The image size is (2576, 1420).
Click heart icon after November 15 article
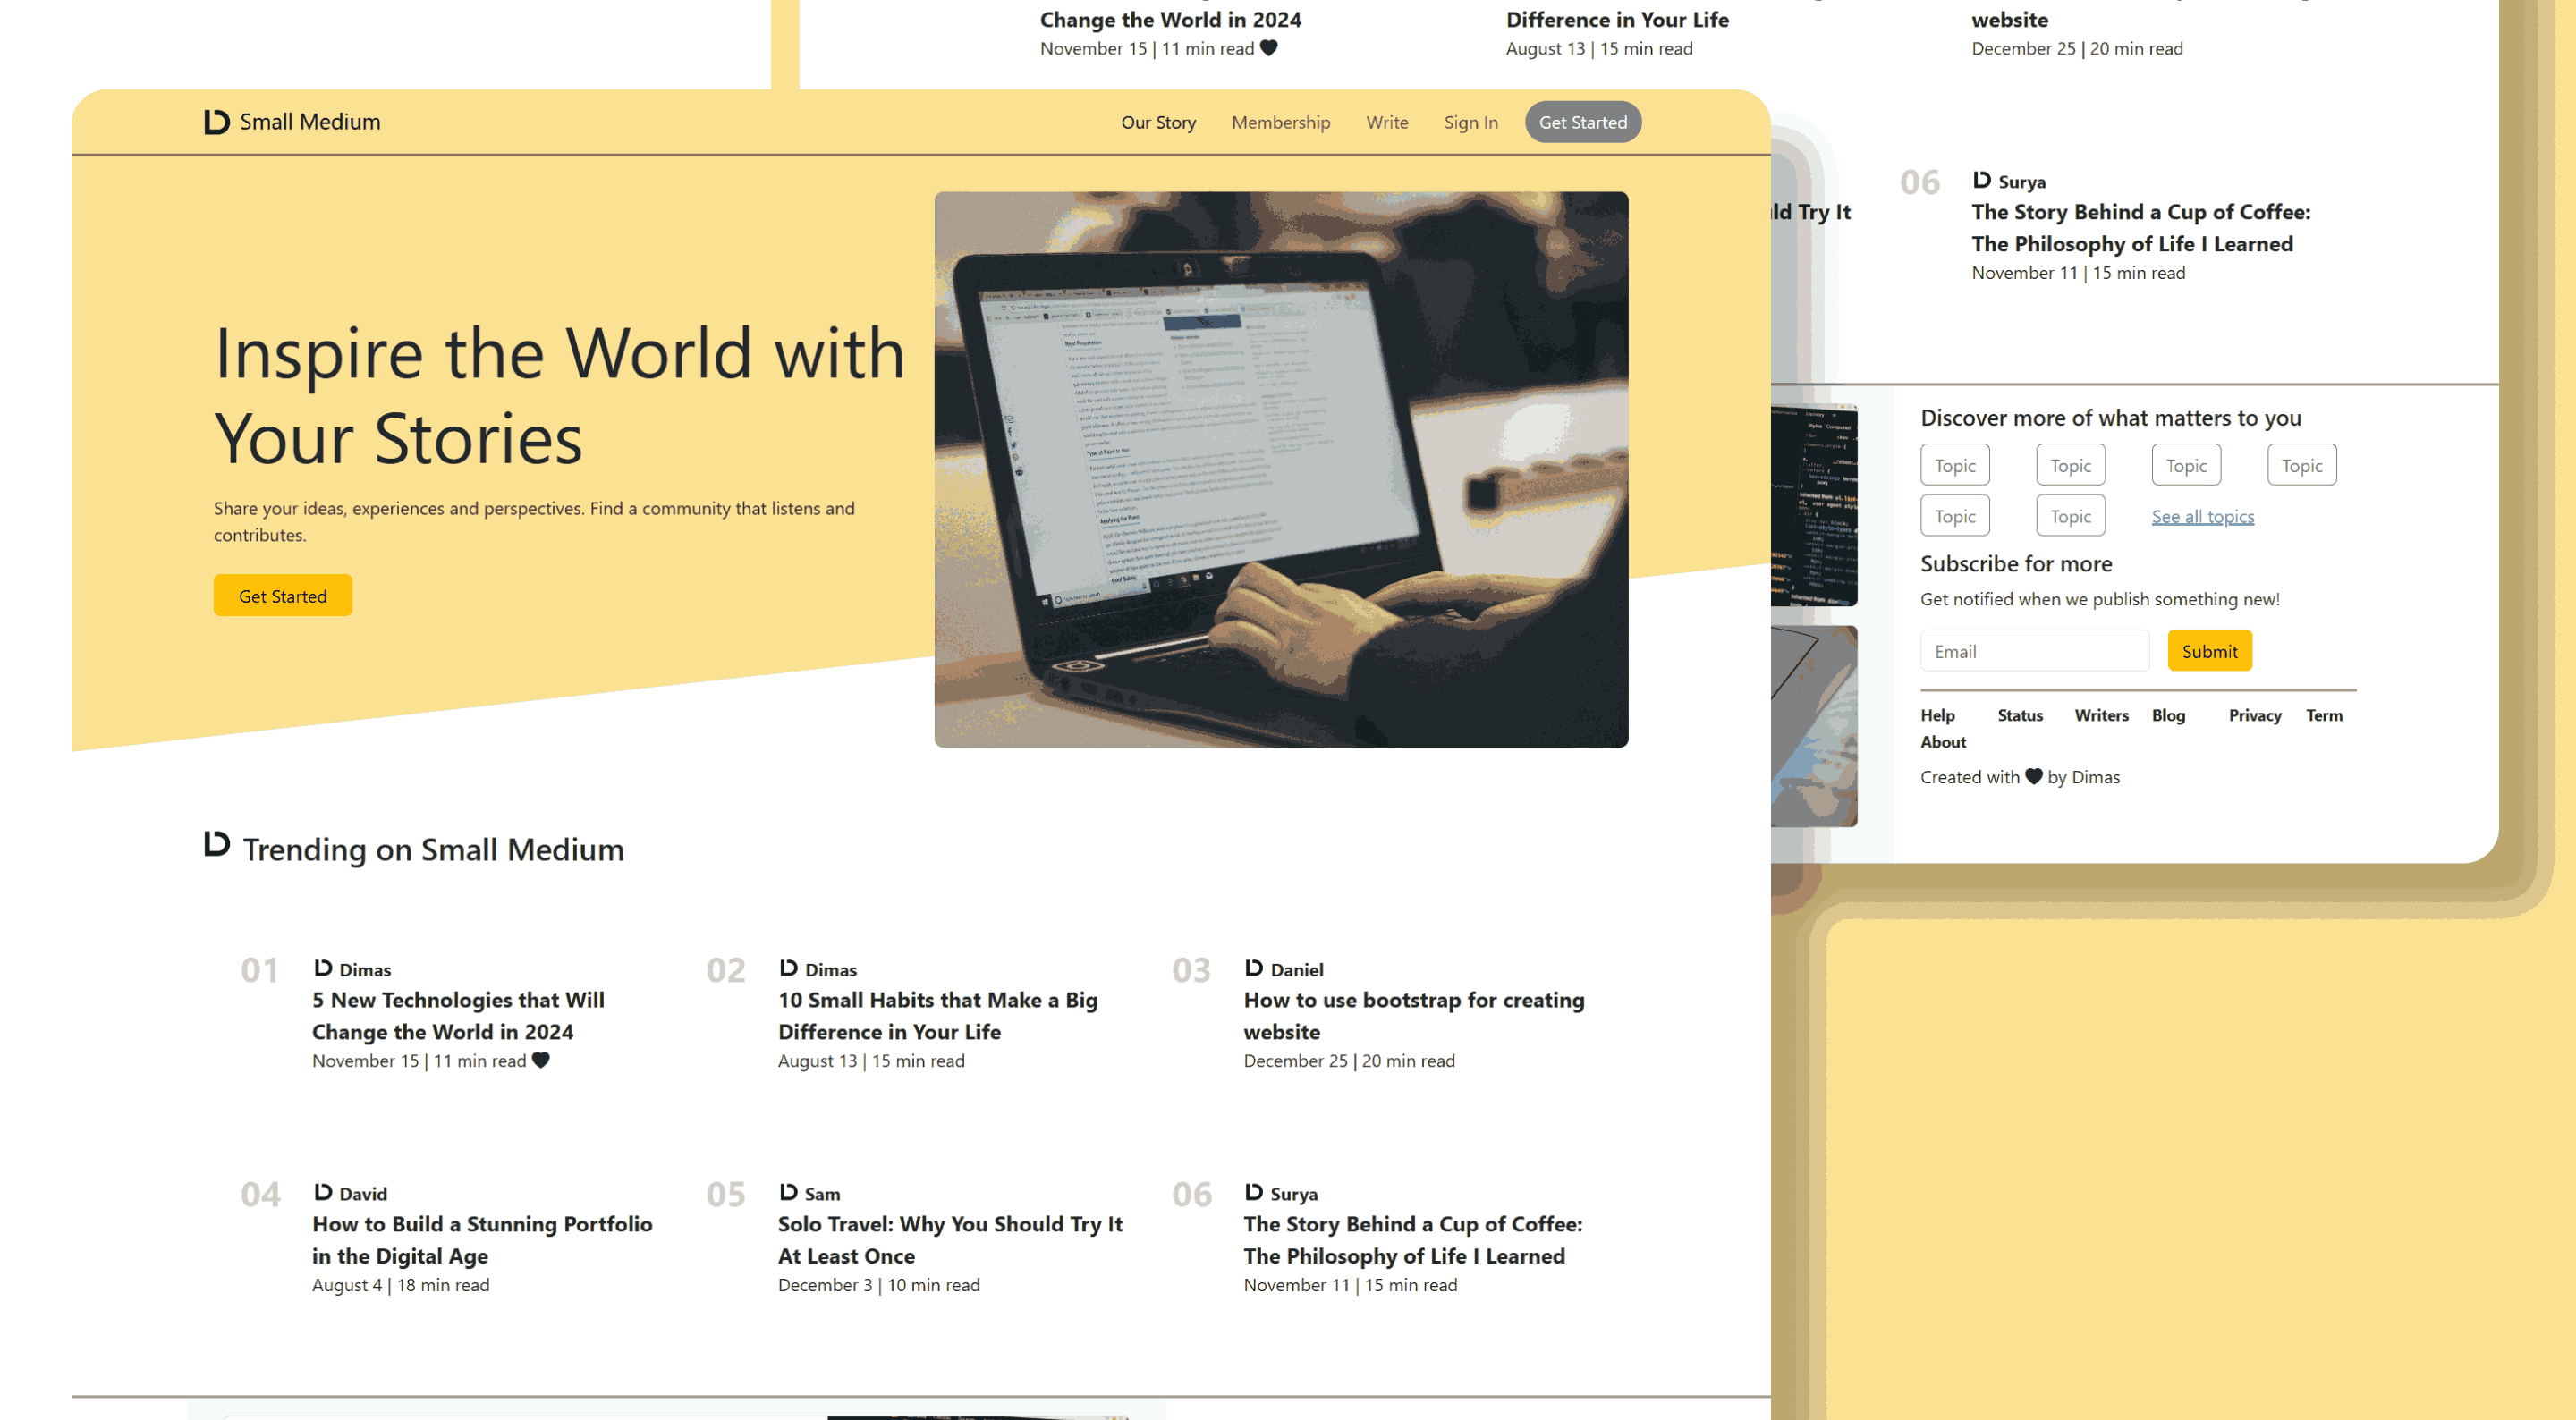541,1060
